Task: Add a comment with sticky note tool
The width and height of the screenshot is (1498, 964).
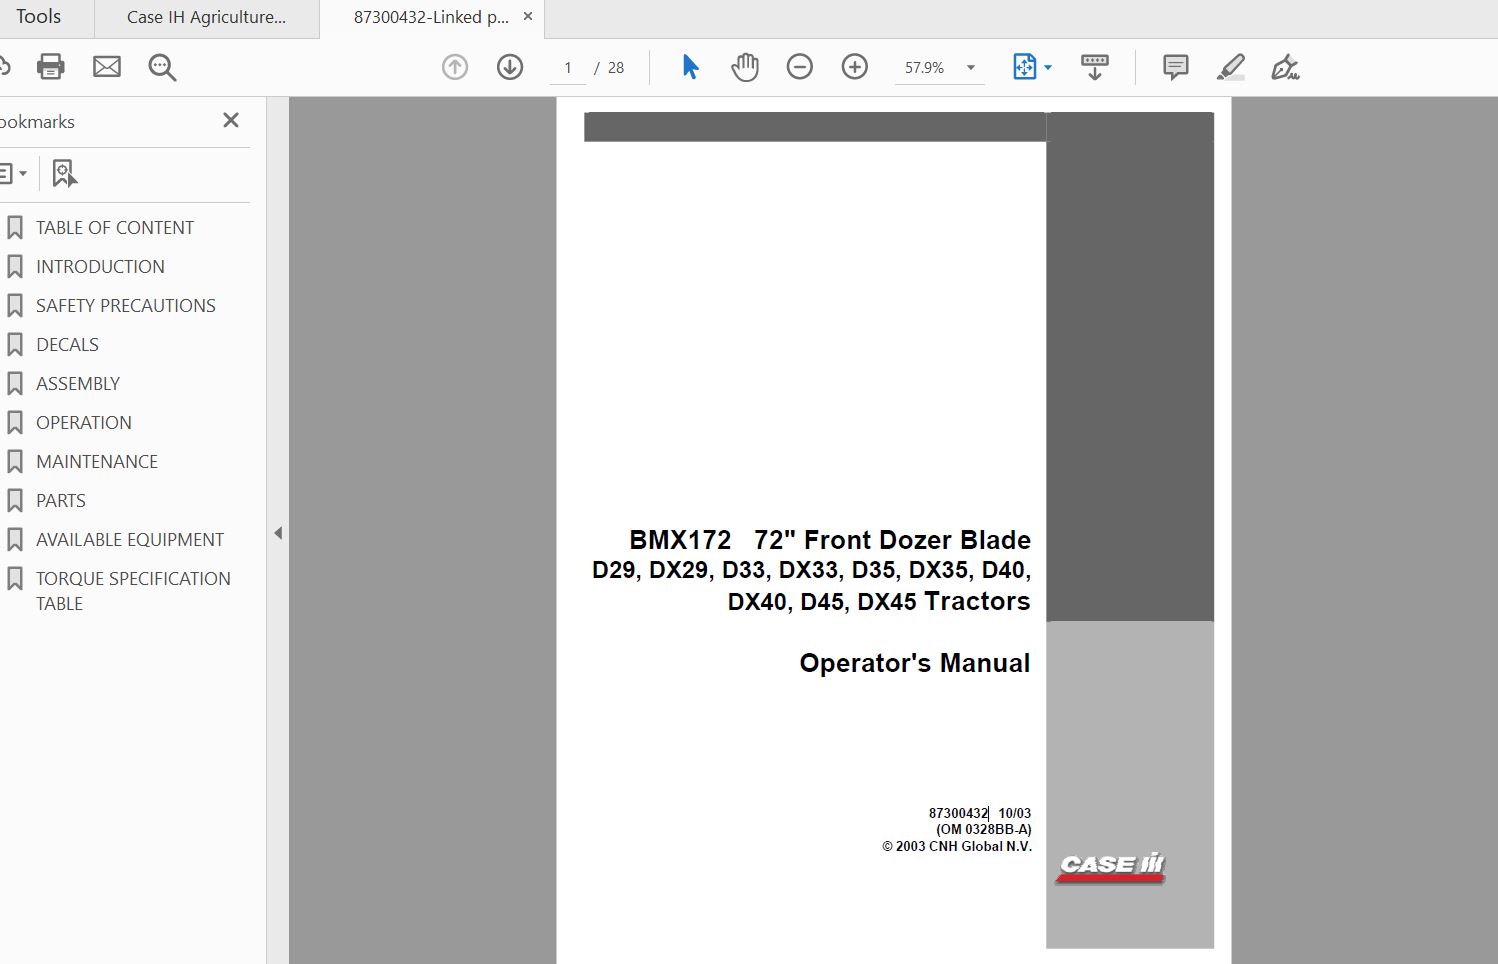Action: pos(1176,67)
